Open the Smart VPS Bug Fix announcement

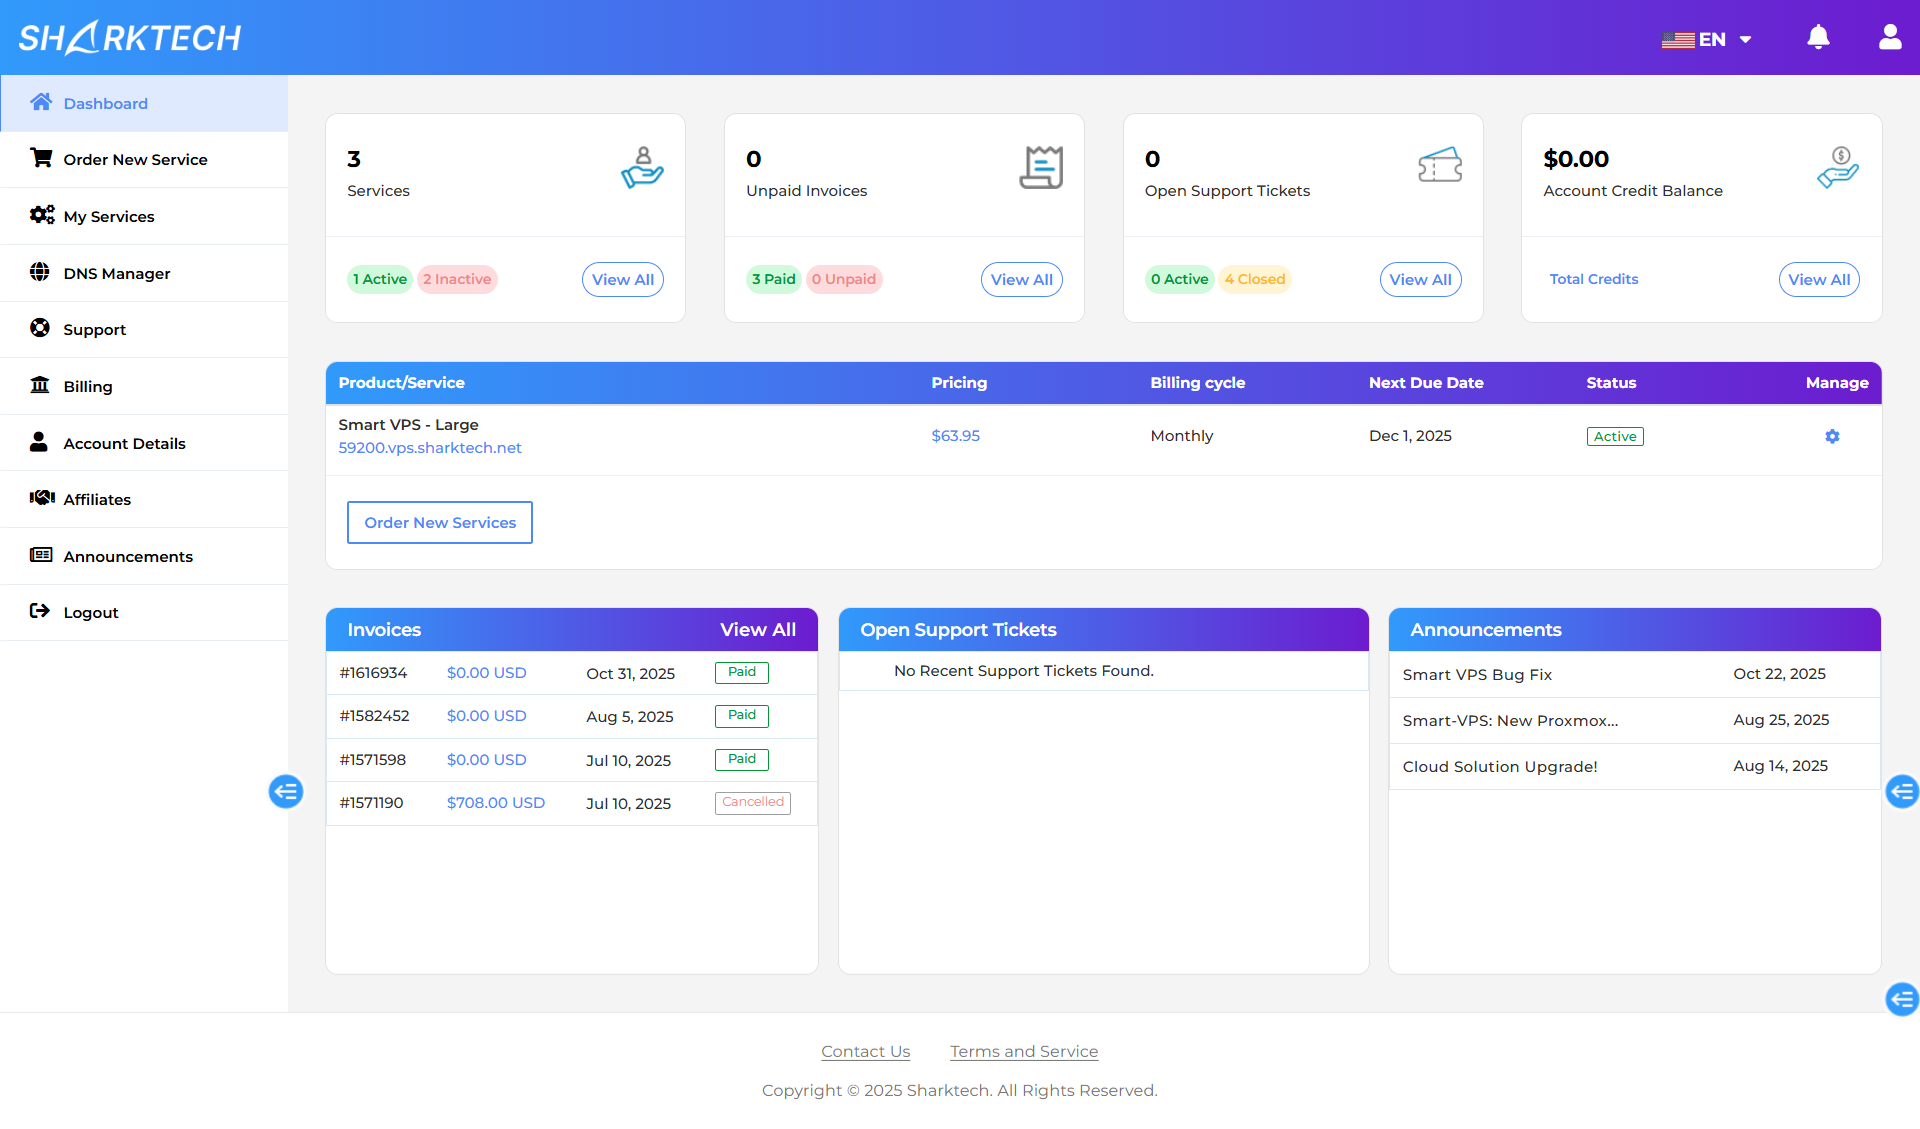(x=1477, y=675)
